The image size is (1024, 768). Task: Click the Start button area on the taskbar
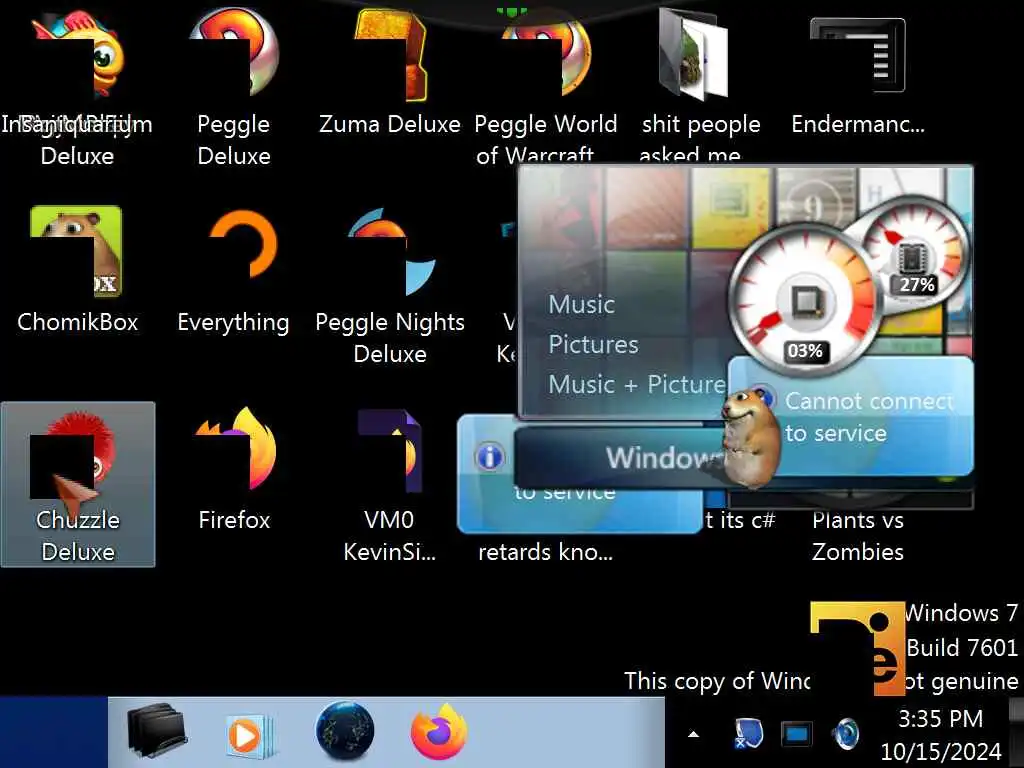pos(54,732)
